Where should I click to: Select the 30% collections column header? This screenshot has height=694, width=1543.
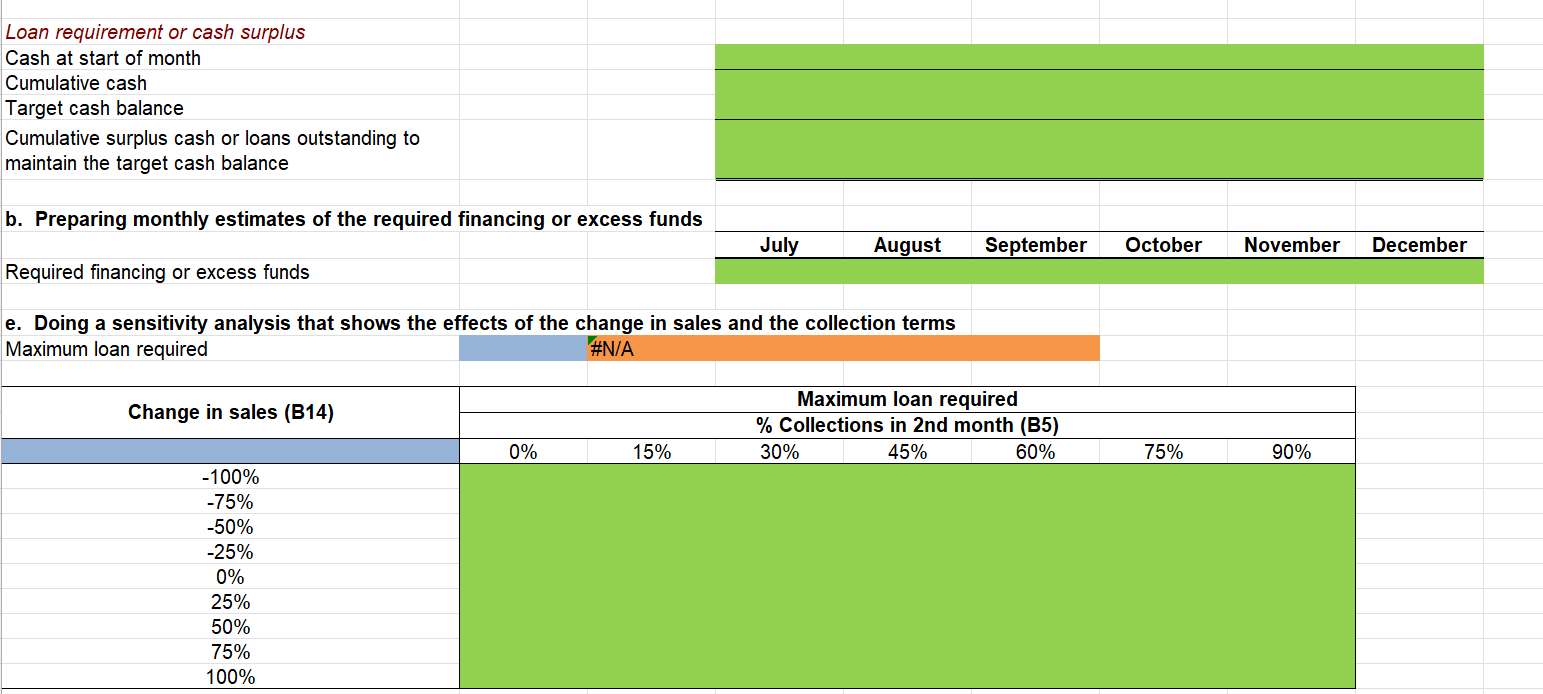[x=779, y=452]
